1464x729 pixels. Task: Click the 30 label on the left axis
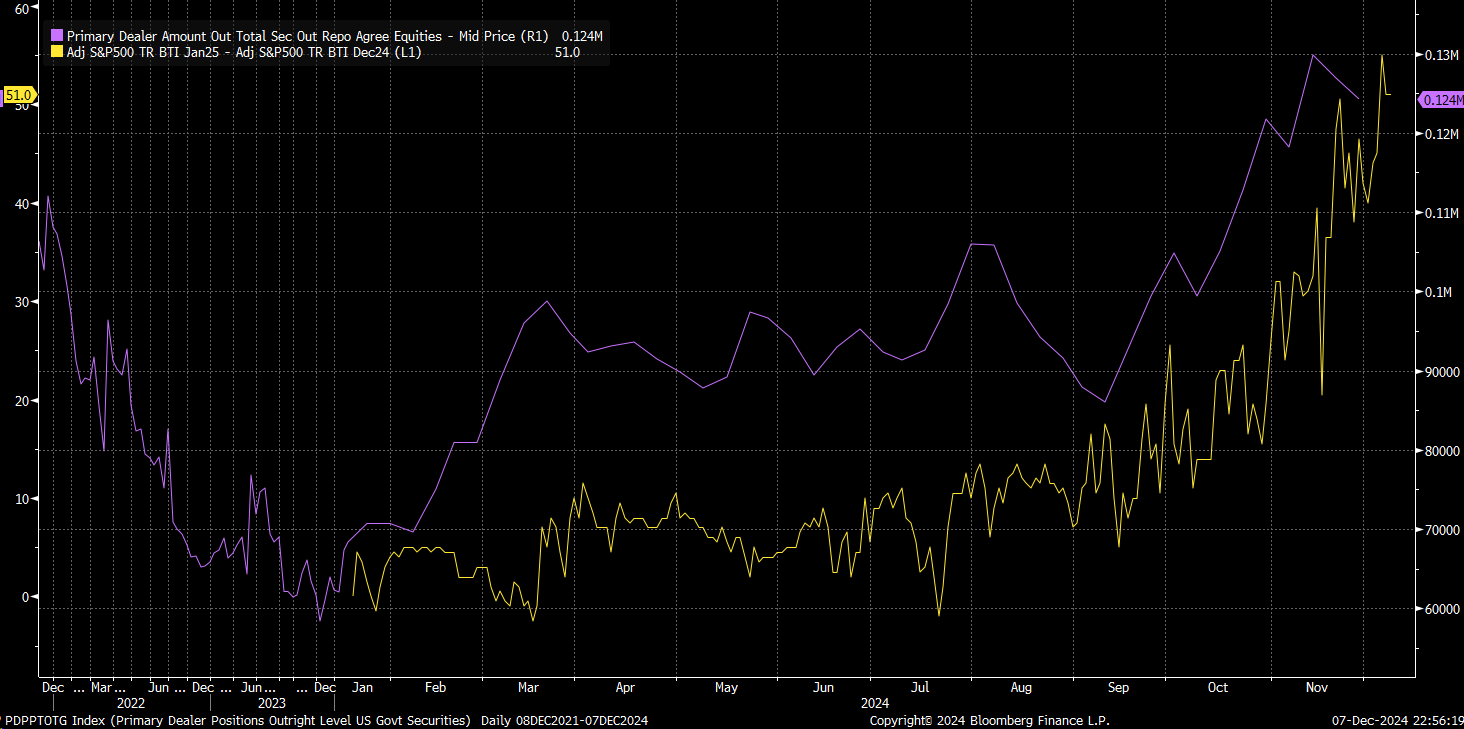(21, 302)
